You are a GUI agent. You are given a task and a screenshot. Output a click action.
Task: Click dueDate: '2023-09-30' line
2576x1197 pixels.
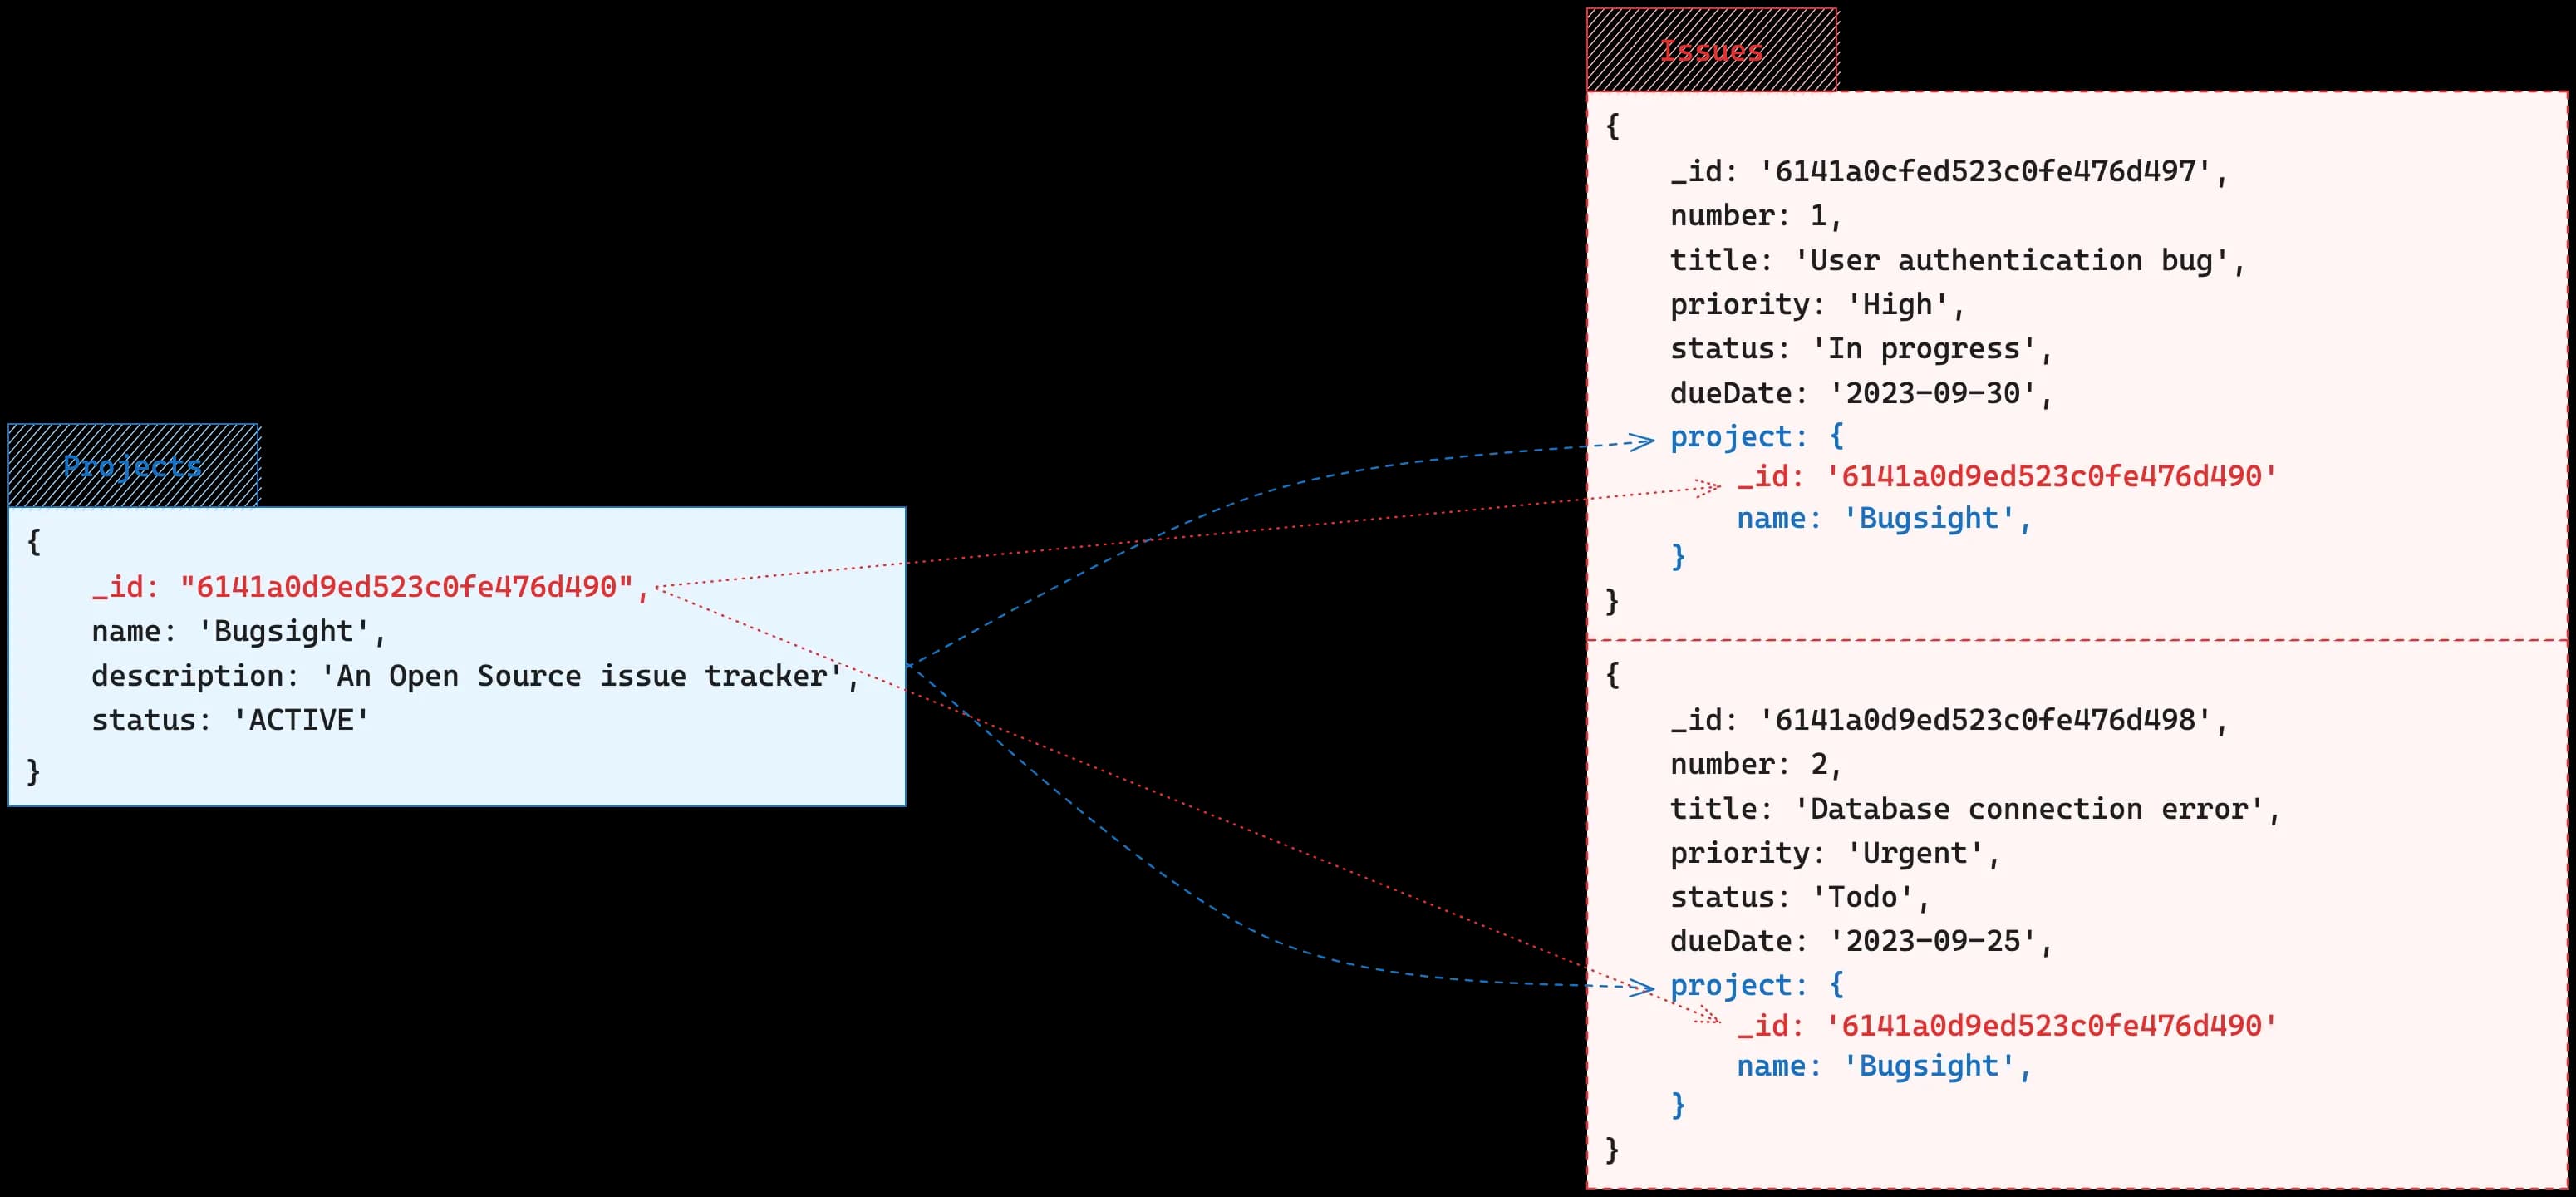tap(1861, 393)
